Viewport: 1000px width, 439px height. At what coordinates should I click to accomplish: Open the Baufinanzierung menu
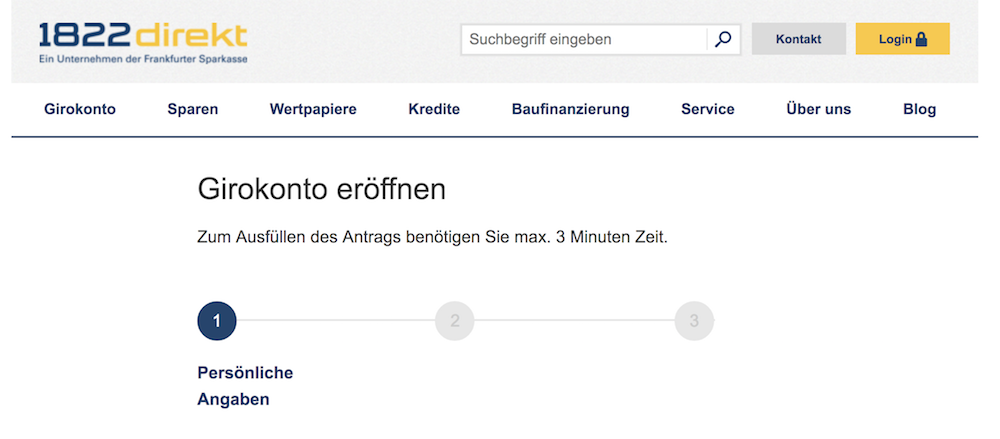point(571,109)
